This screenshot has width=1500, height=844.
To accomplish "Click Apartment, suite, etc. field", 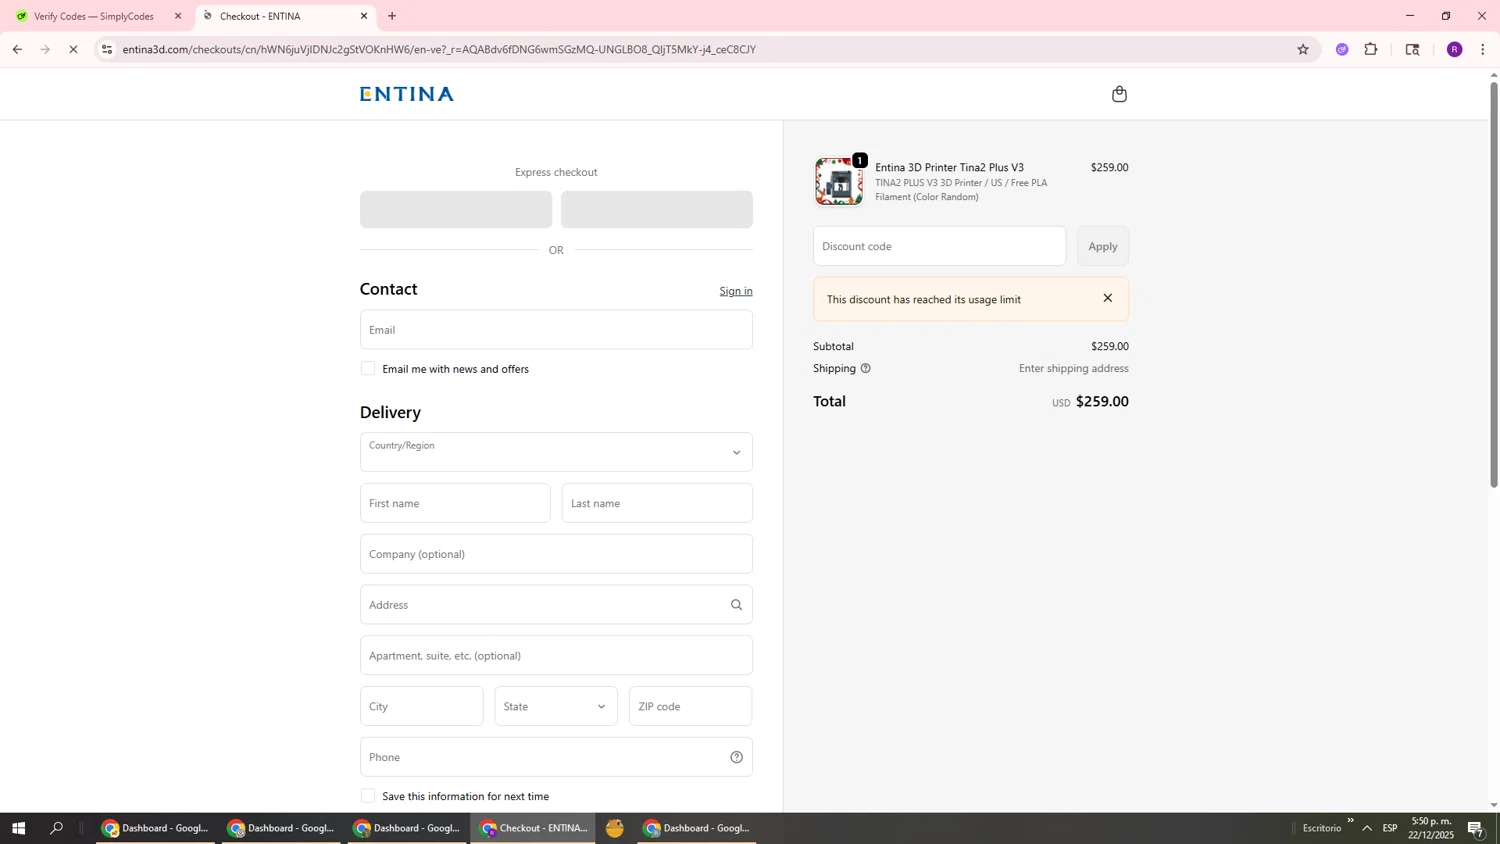I will [x=556, y=656].
